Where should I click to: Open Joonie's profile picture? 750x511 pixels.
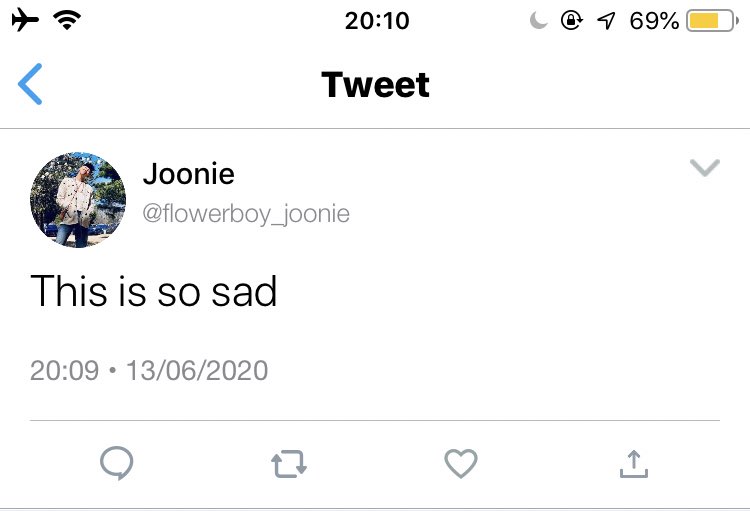pyautogui.click(x=78, y=200)
